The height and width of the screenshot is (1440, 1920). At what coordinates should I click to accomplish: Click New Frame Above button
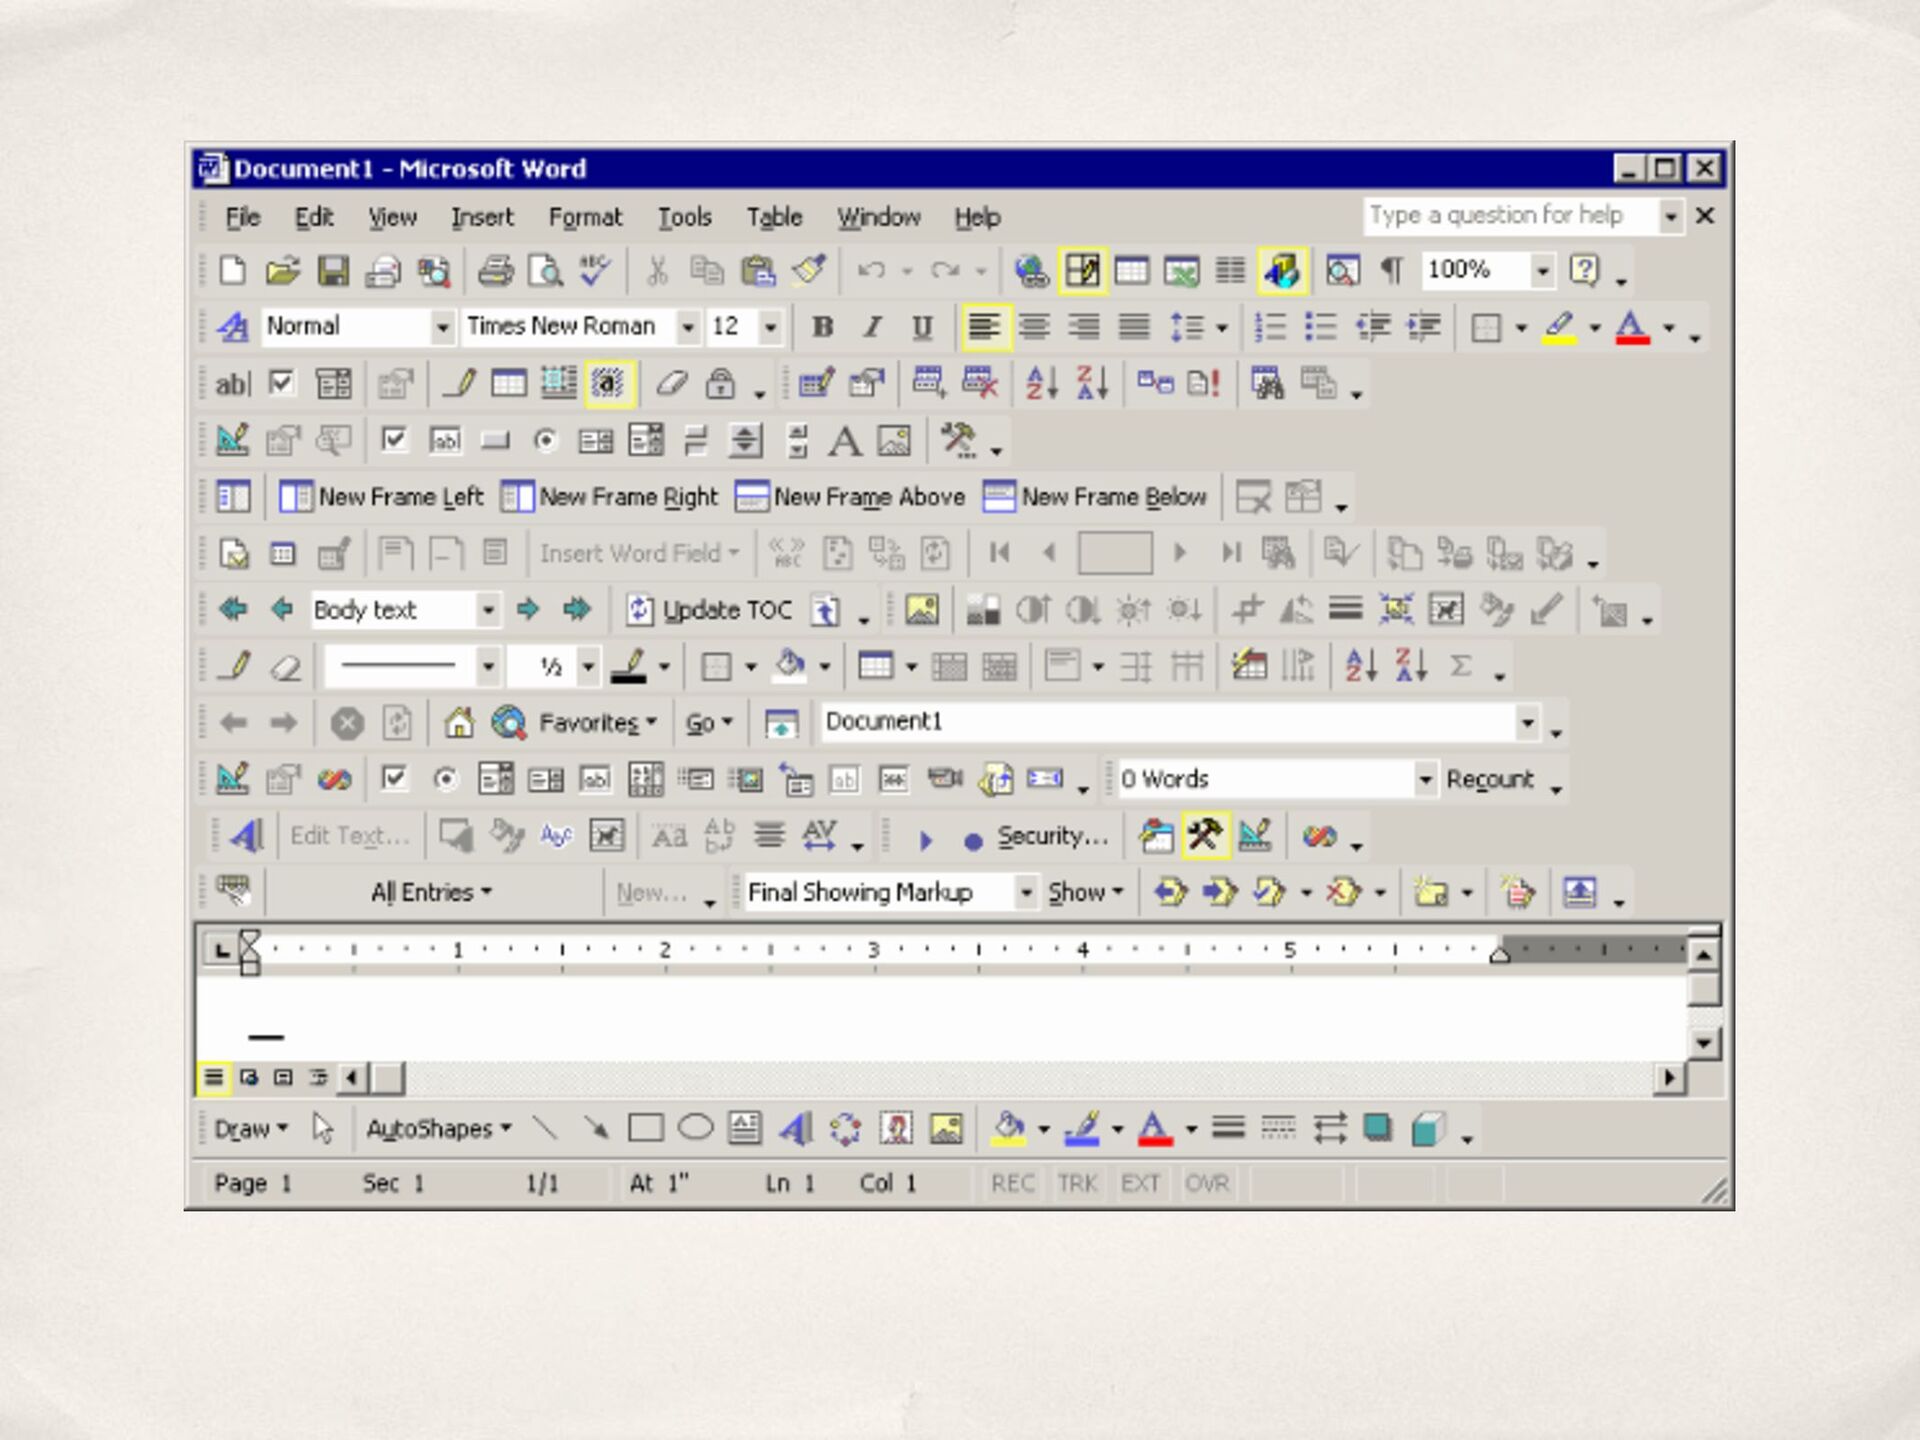click(850, 497)
